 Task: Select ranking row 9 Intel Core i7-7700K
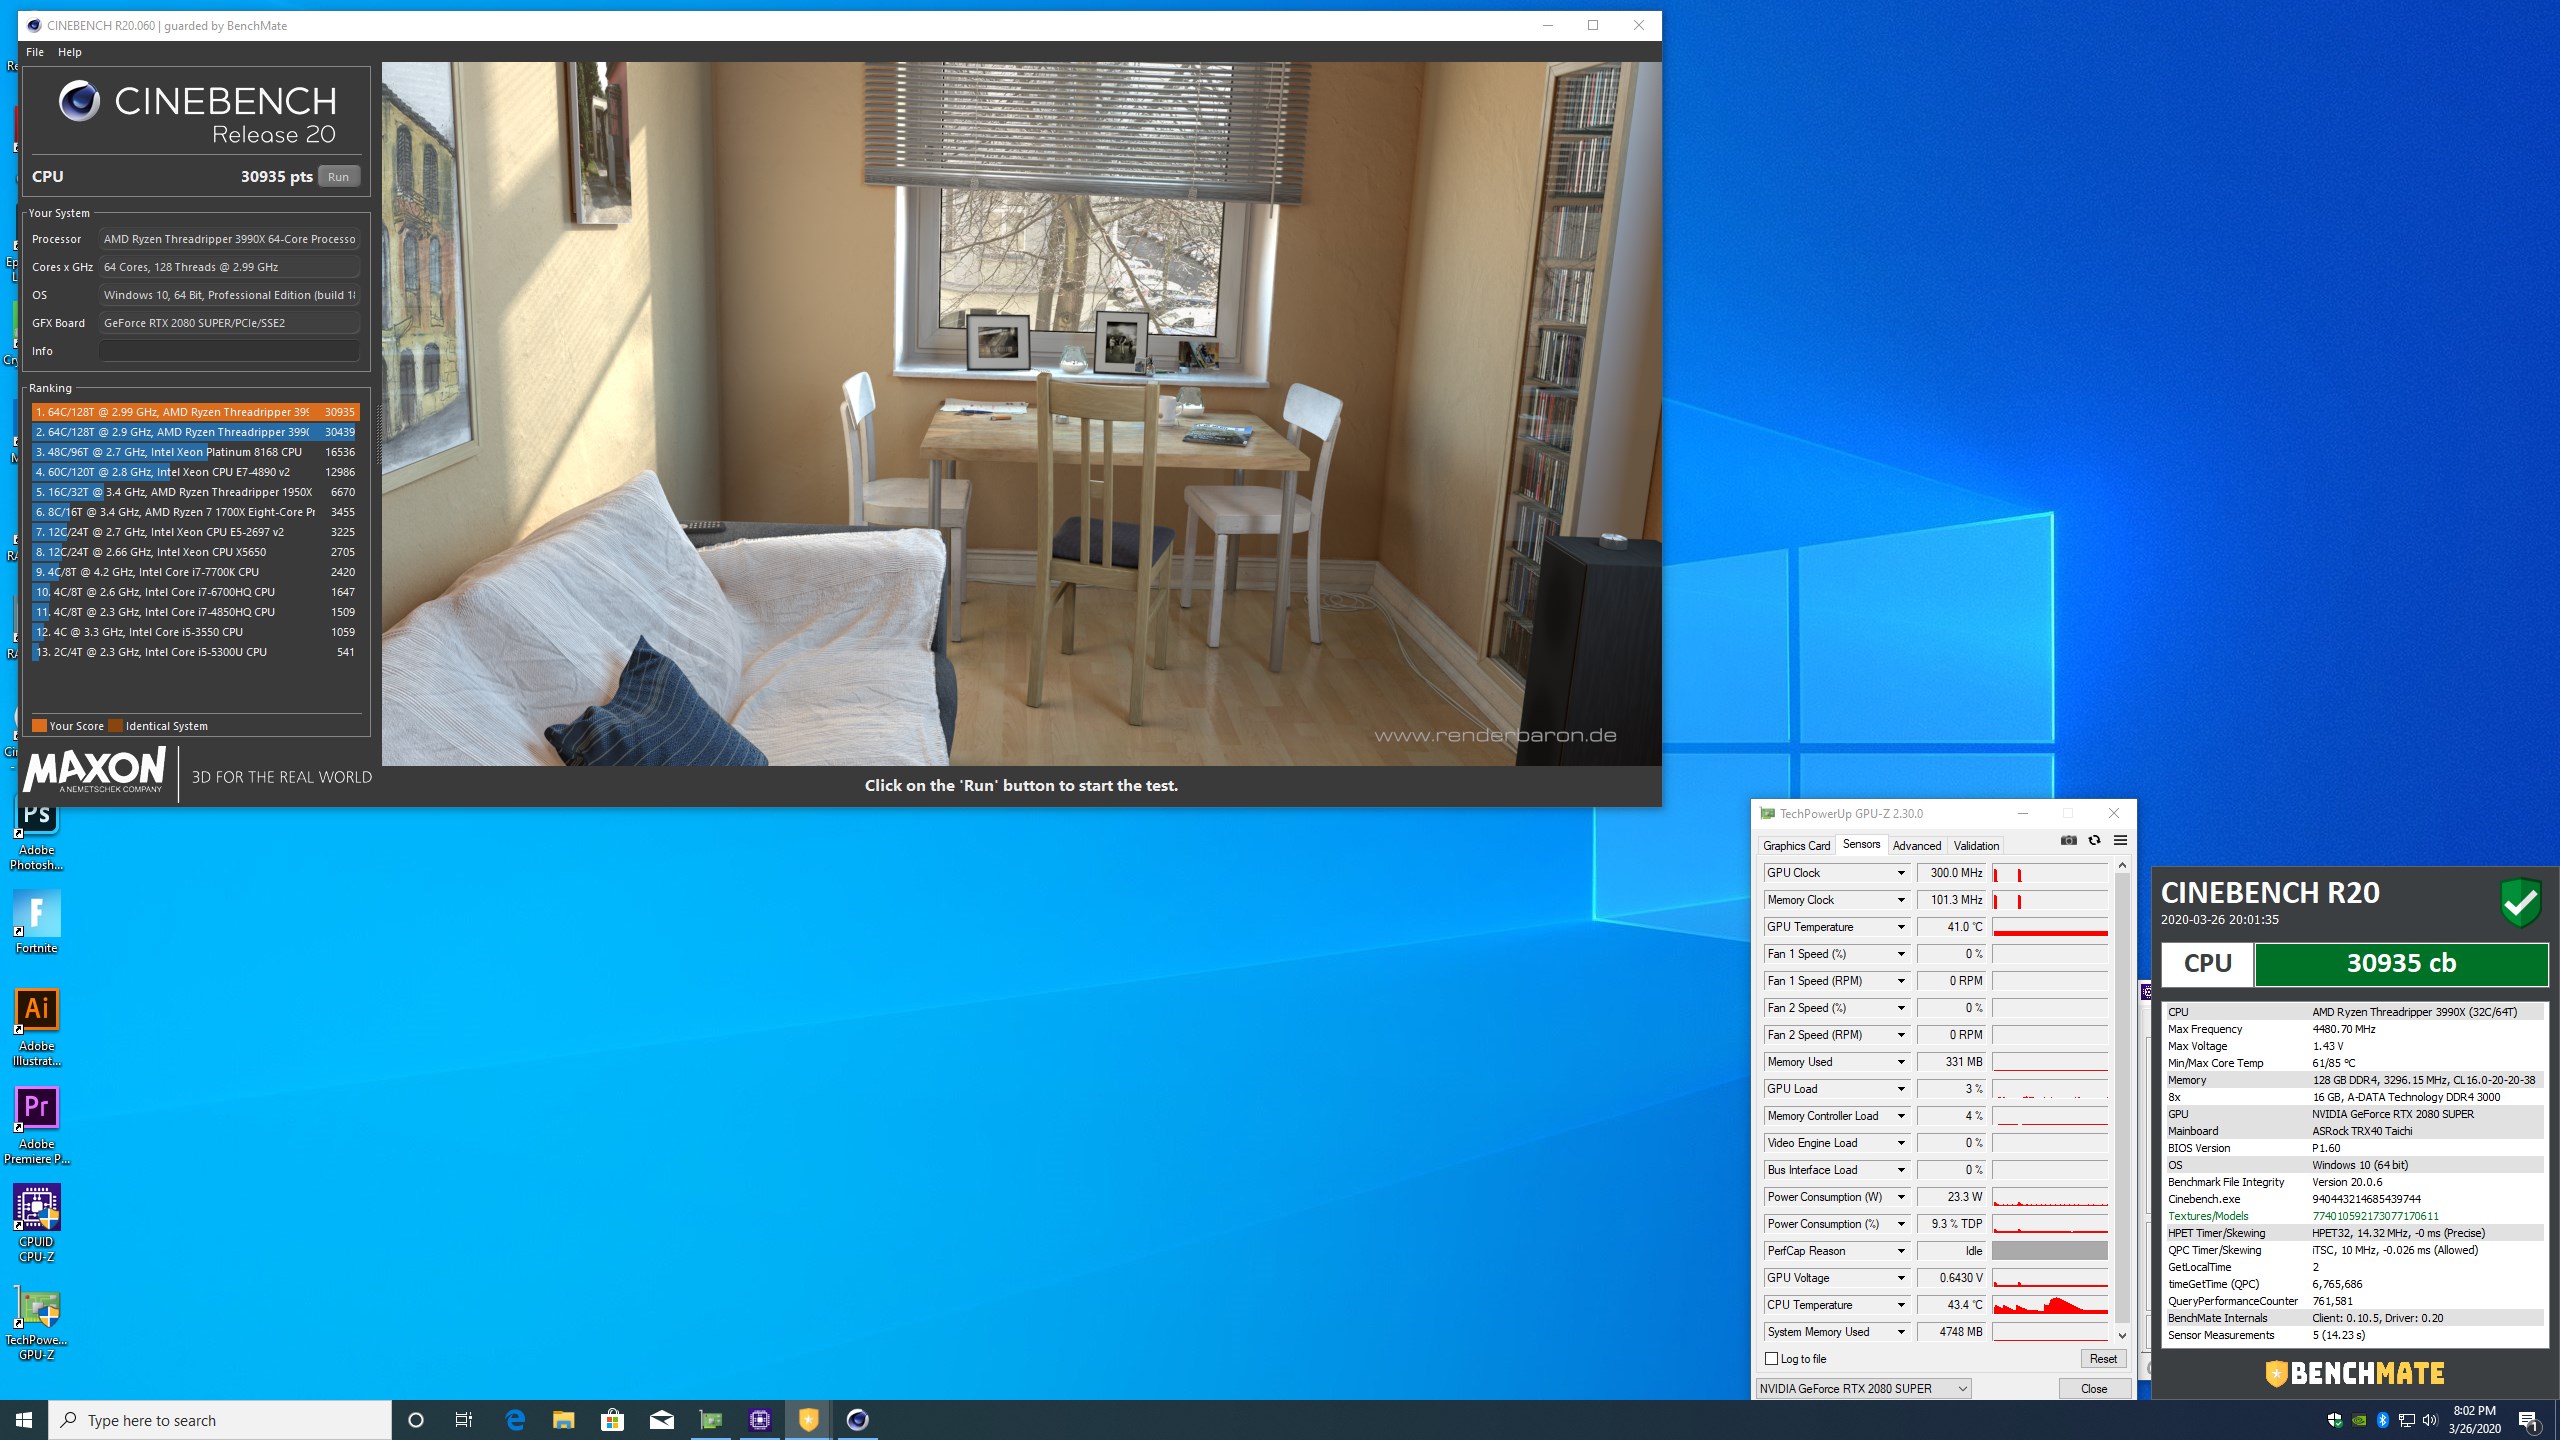[195, 572]
